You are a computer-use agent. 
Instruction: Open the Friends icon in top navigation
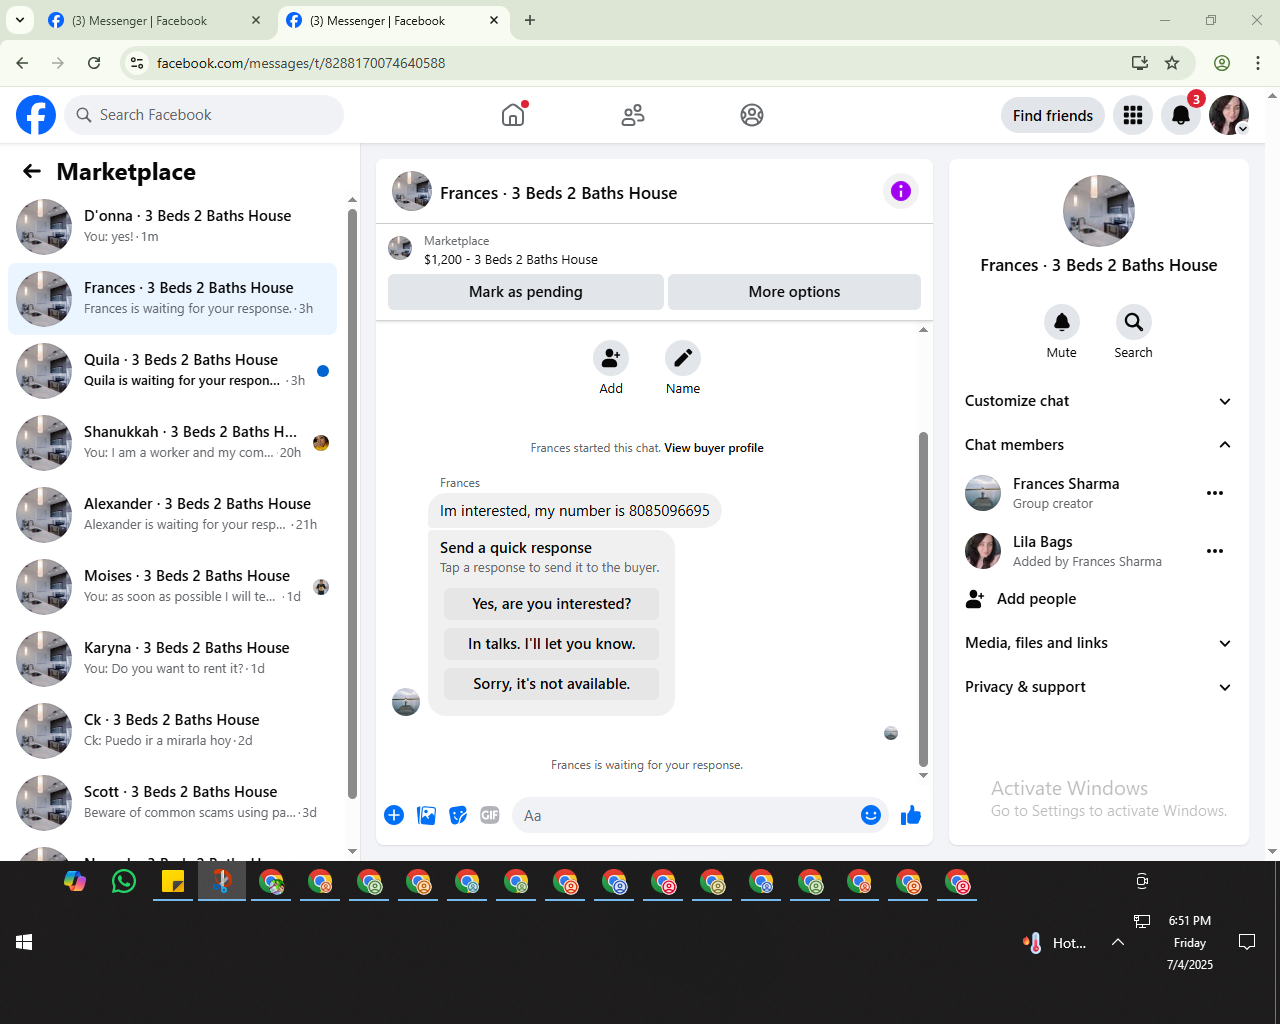[x=633, y=115]
